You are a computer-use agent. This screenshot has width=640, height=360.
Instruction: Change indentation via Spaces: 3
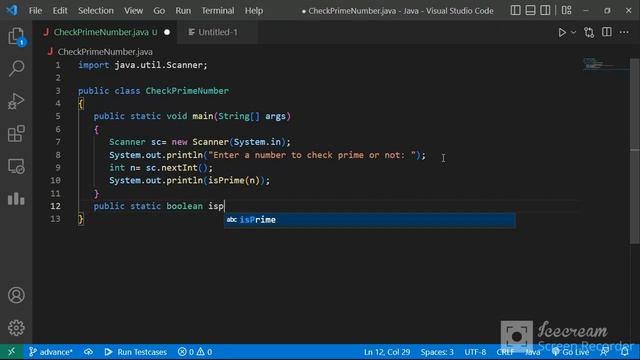point(437,352)
